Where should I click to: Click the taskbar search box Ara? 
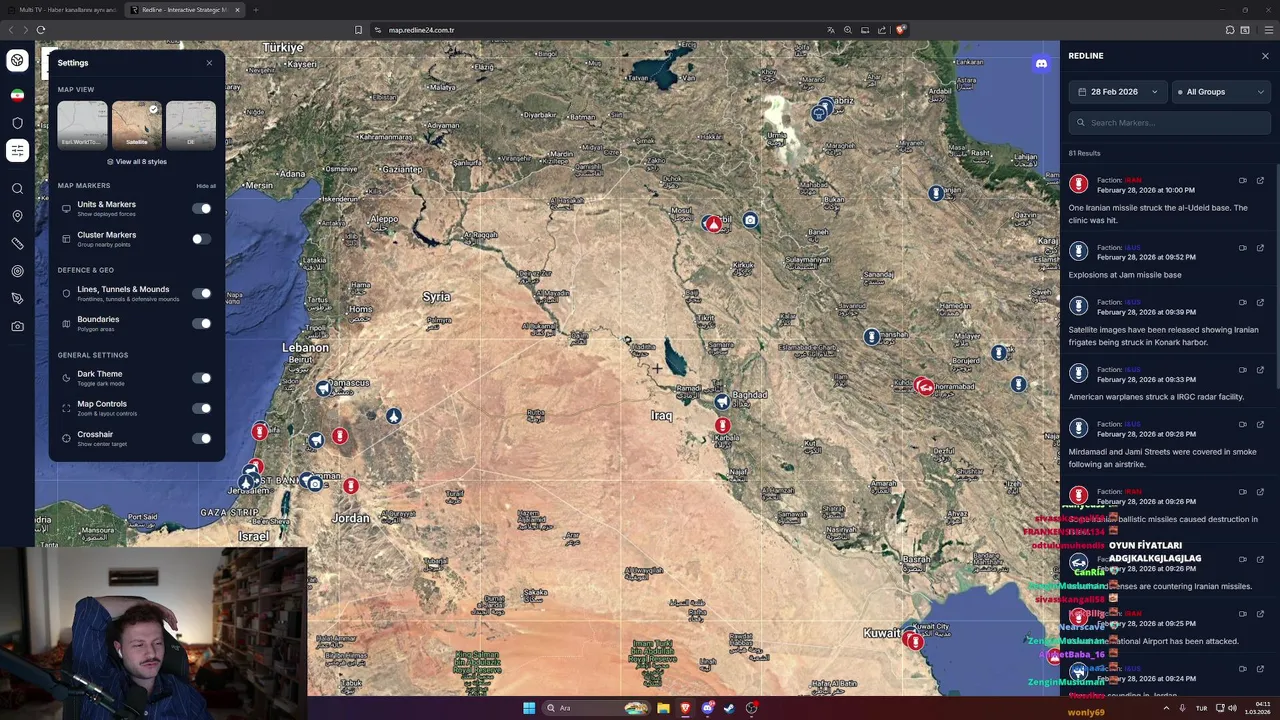pos(597,708)
